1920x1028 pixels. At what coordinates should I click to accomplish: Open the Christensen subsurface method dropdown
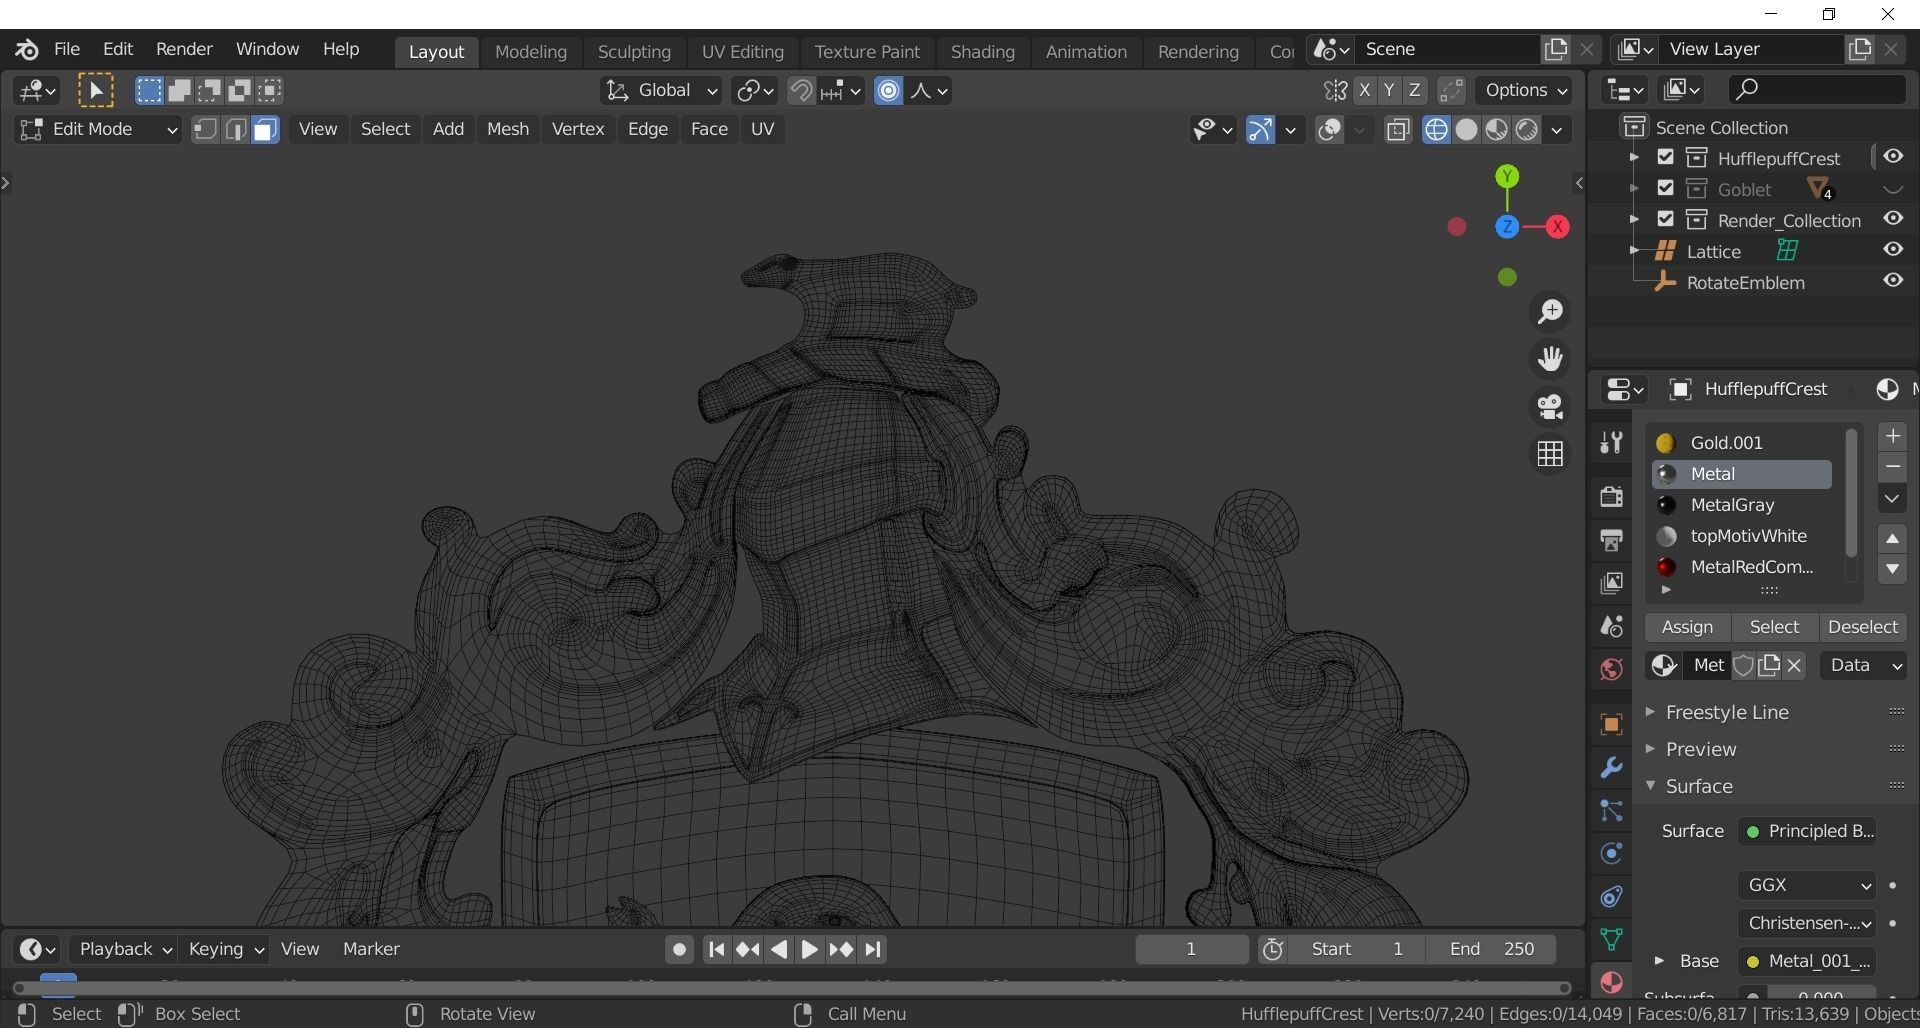[x=1807, y=923]
